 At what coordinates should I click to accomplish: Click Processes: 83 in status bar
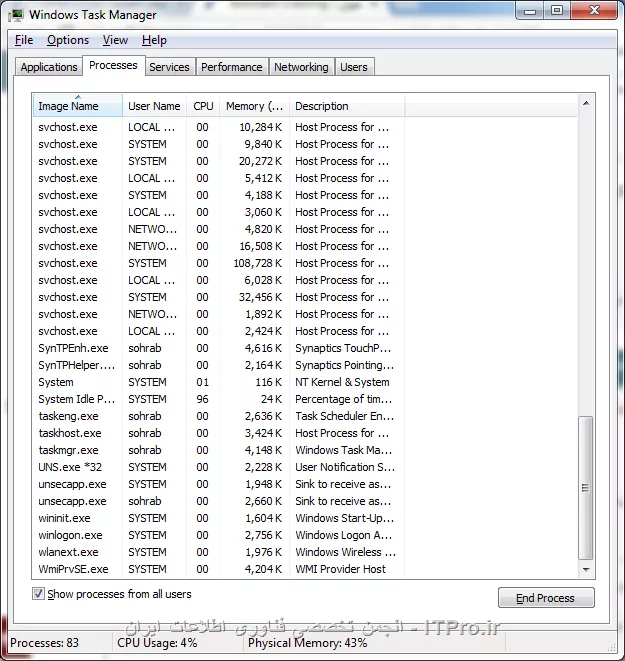coord(44,643)
